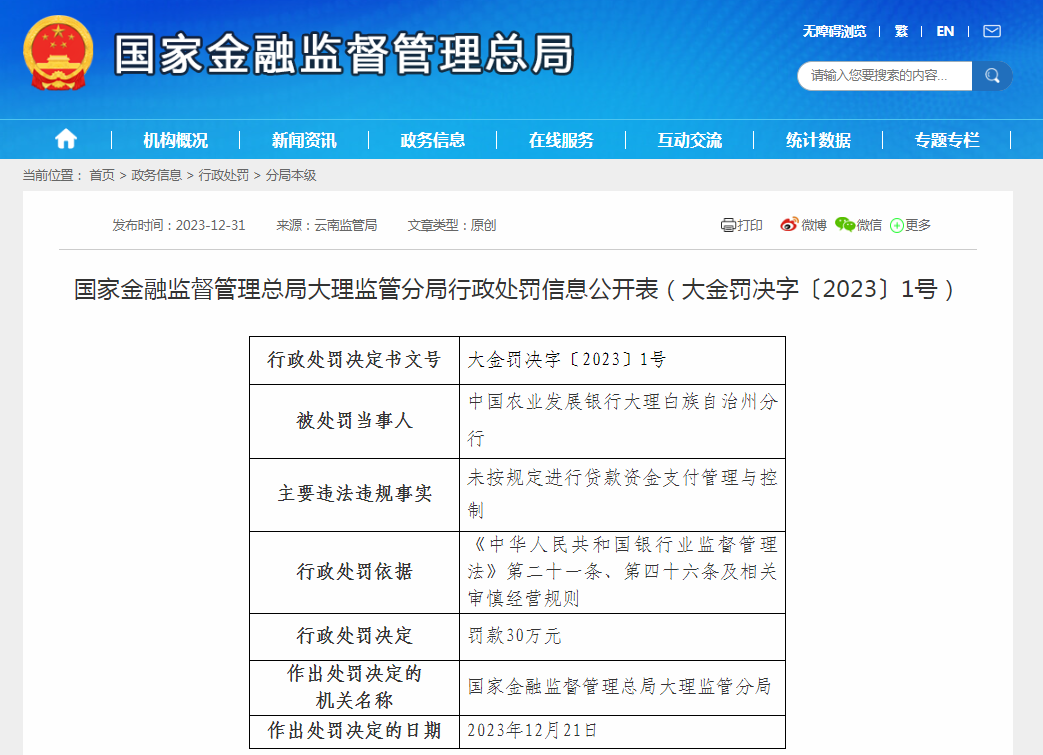Click the national emblem logo
1043x755 pixels.
tap(58, 53)
